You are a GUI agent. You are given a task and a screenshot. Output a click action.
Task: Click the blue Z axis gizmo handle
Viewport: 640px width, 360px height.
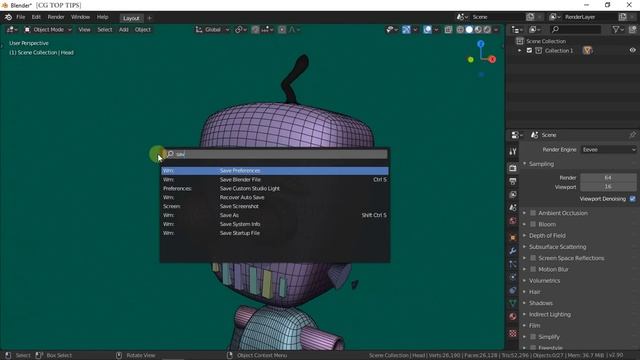pyautogui.click(x=481, y=44)
